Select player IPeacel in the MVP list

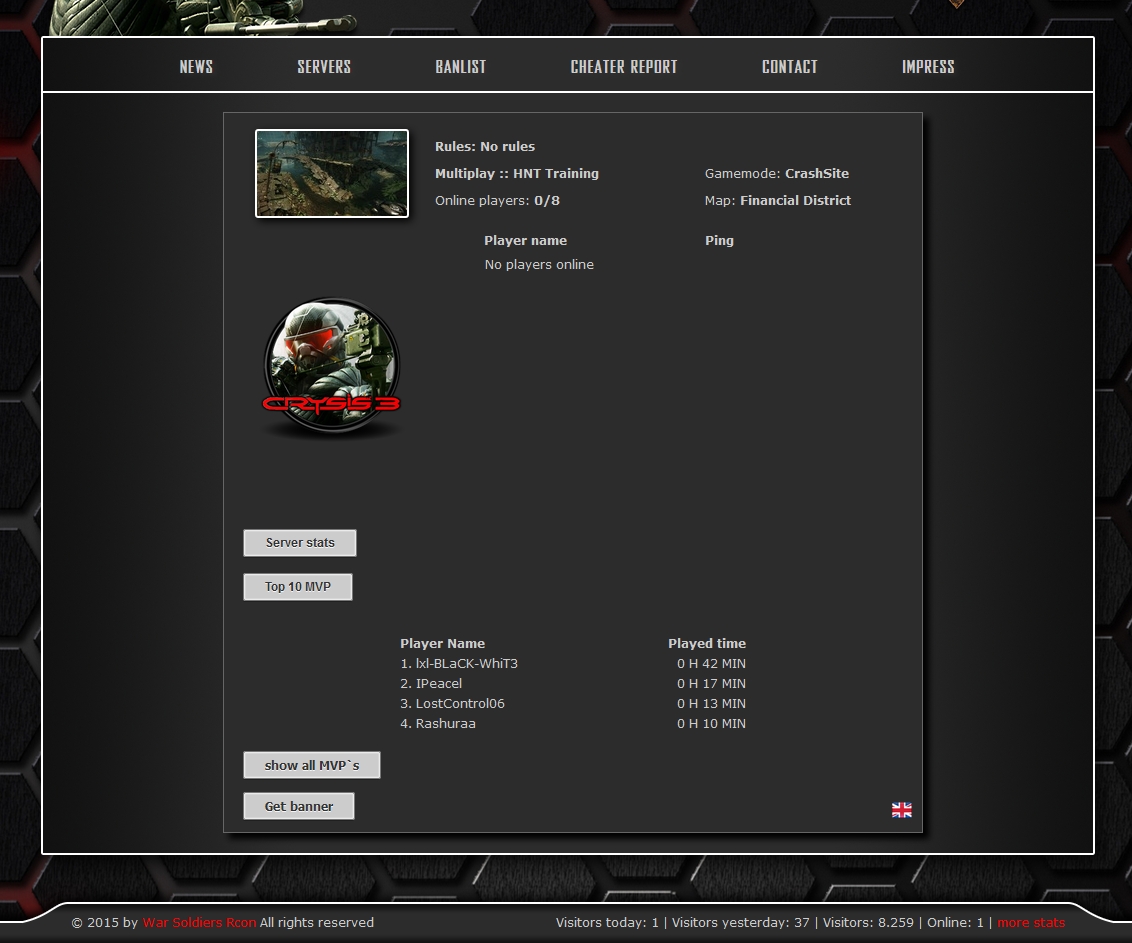tap(438, 684)
